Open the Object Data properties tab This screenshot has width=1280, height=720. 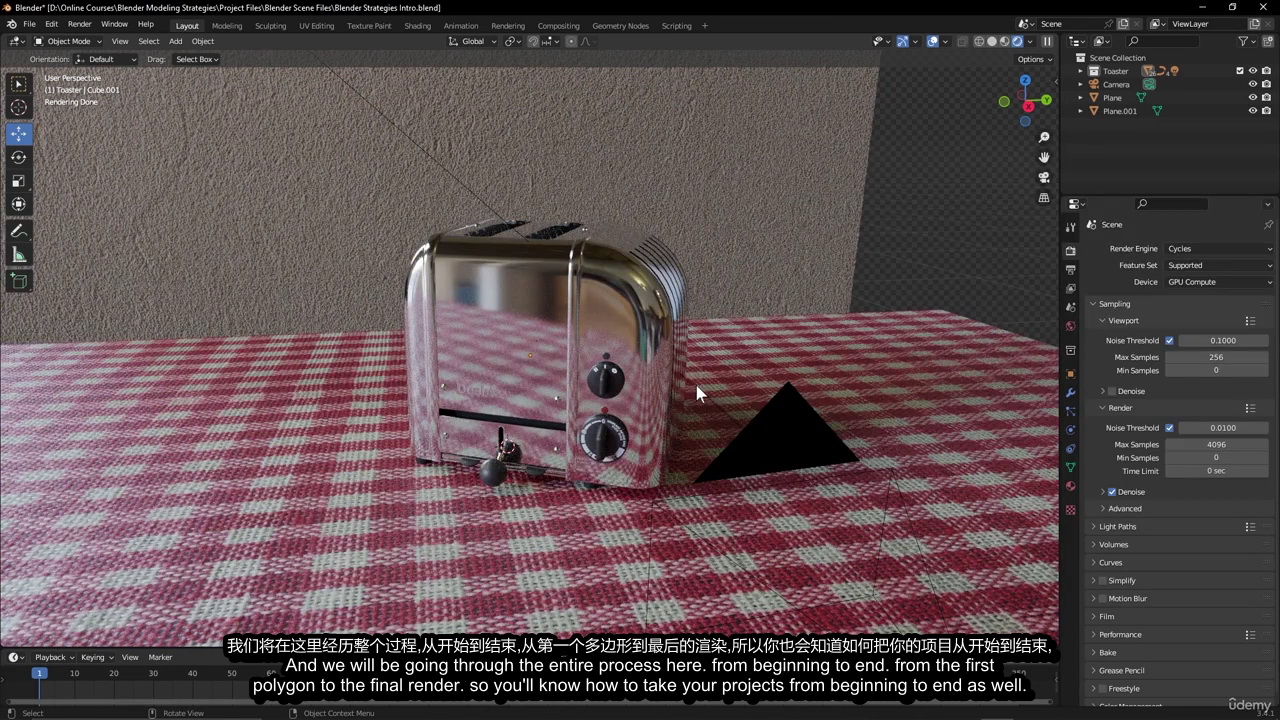[1071, 467]
